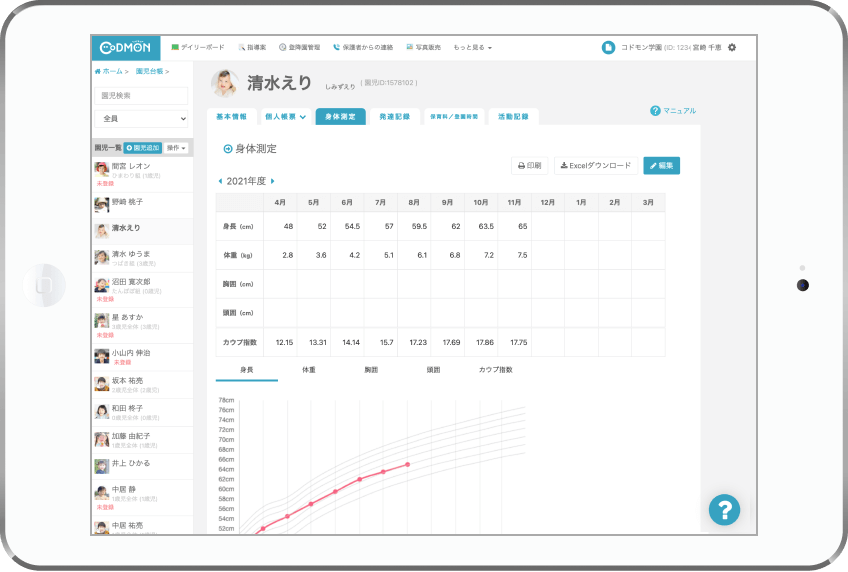
Task: Go to previous fiscal year arrow
Action: pyautogui.click(x=220, y=181)
